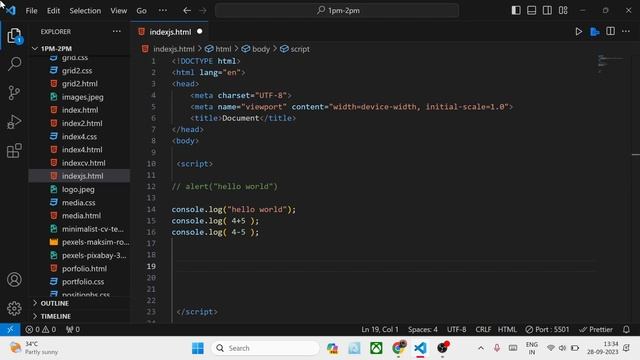Open indexcv.html in explorer
640x360 pixels.
tap(84, 163)
